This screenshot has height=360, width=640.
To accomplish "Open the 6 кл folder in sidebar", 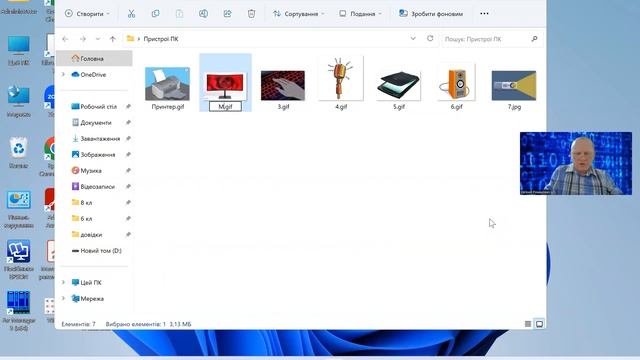I will tap(82, 218).
